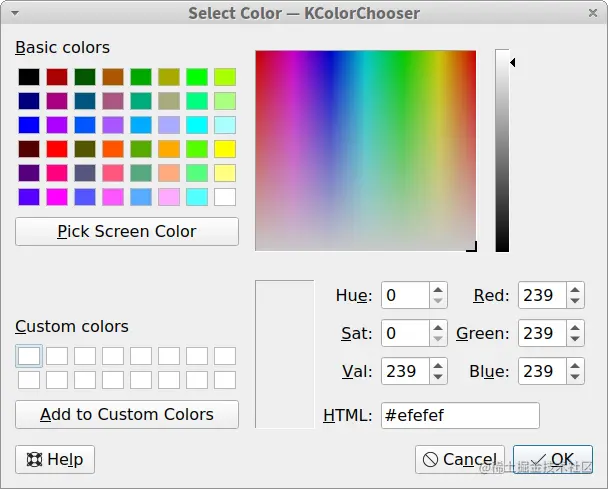Decrease the Sat value with down arrow

[438, 340]
